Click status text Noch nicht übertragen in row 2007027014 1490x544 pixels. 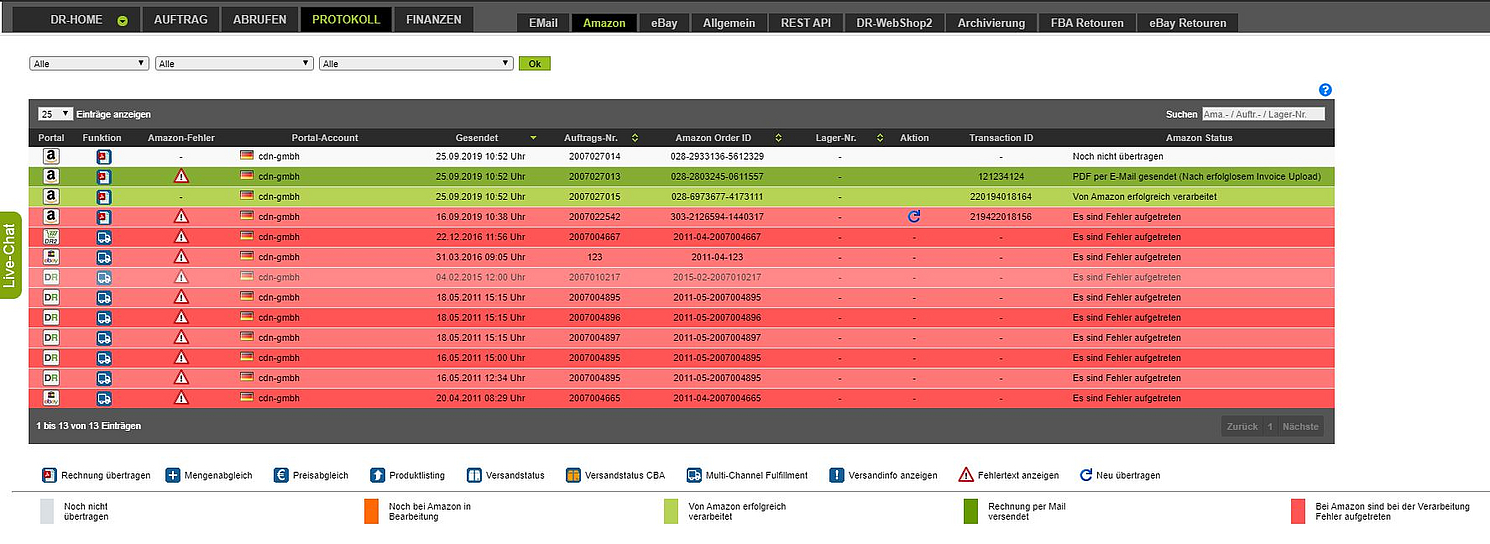point(1118,156)
